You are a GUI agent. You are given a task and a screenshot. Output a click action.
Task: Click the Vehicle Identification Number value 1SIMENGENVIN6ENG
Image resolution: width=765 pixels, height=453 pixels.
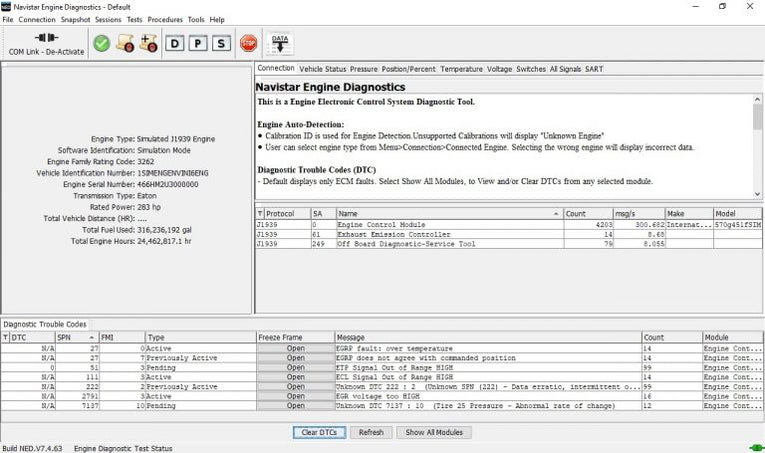click(173, 173)
